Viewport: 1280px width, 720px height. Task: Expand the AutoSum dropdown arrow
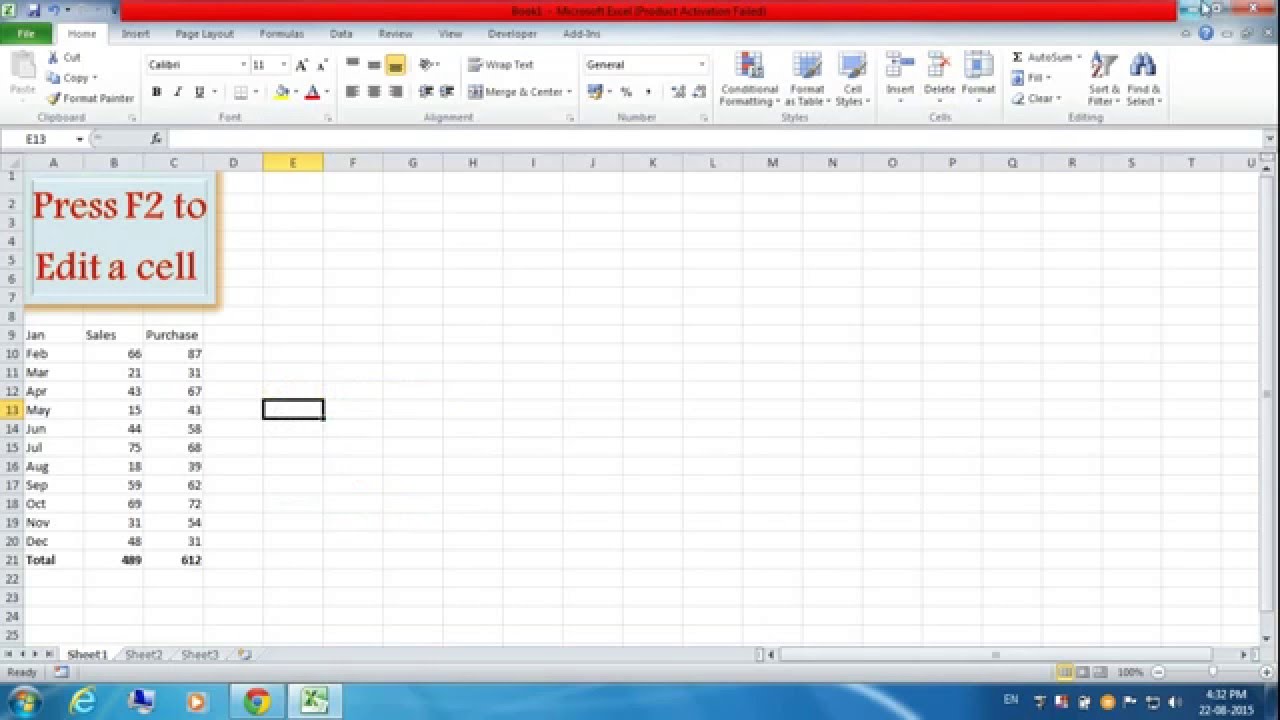[x=1079, y=58]
